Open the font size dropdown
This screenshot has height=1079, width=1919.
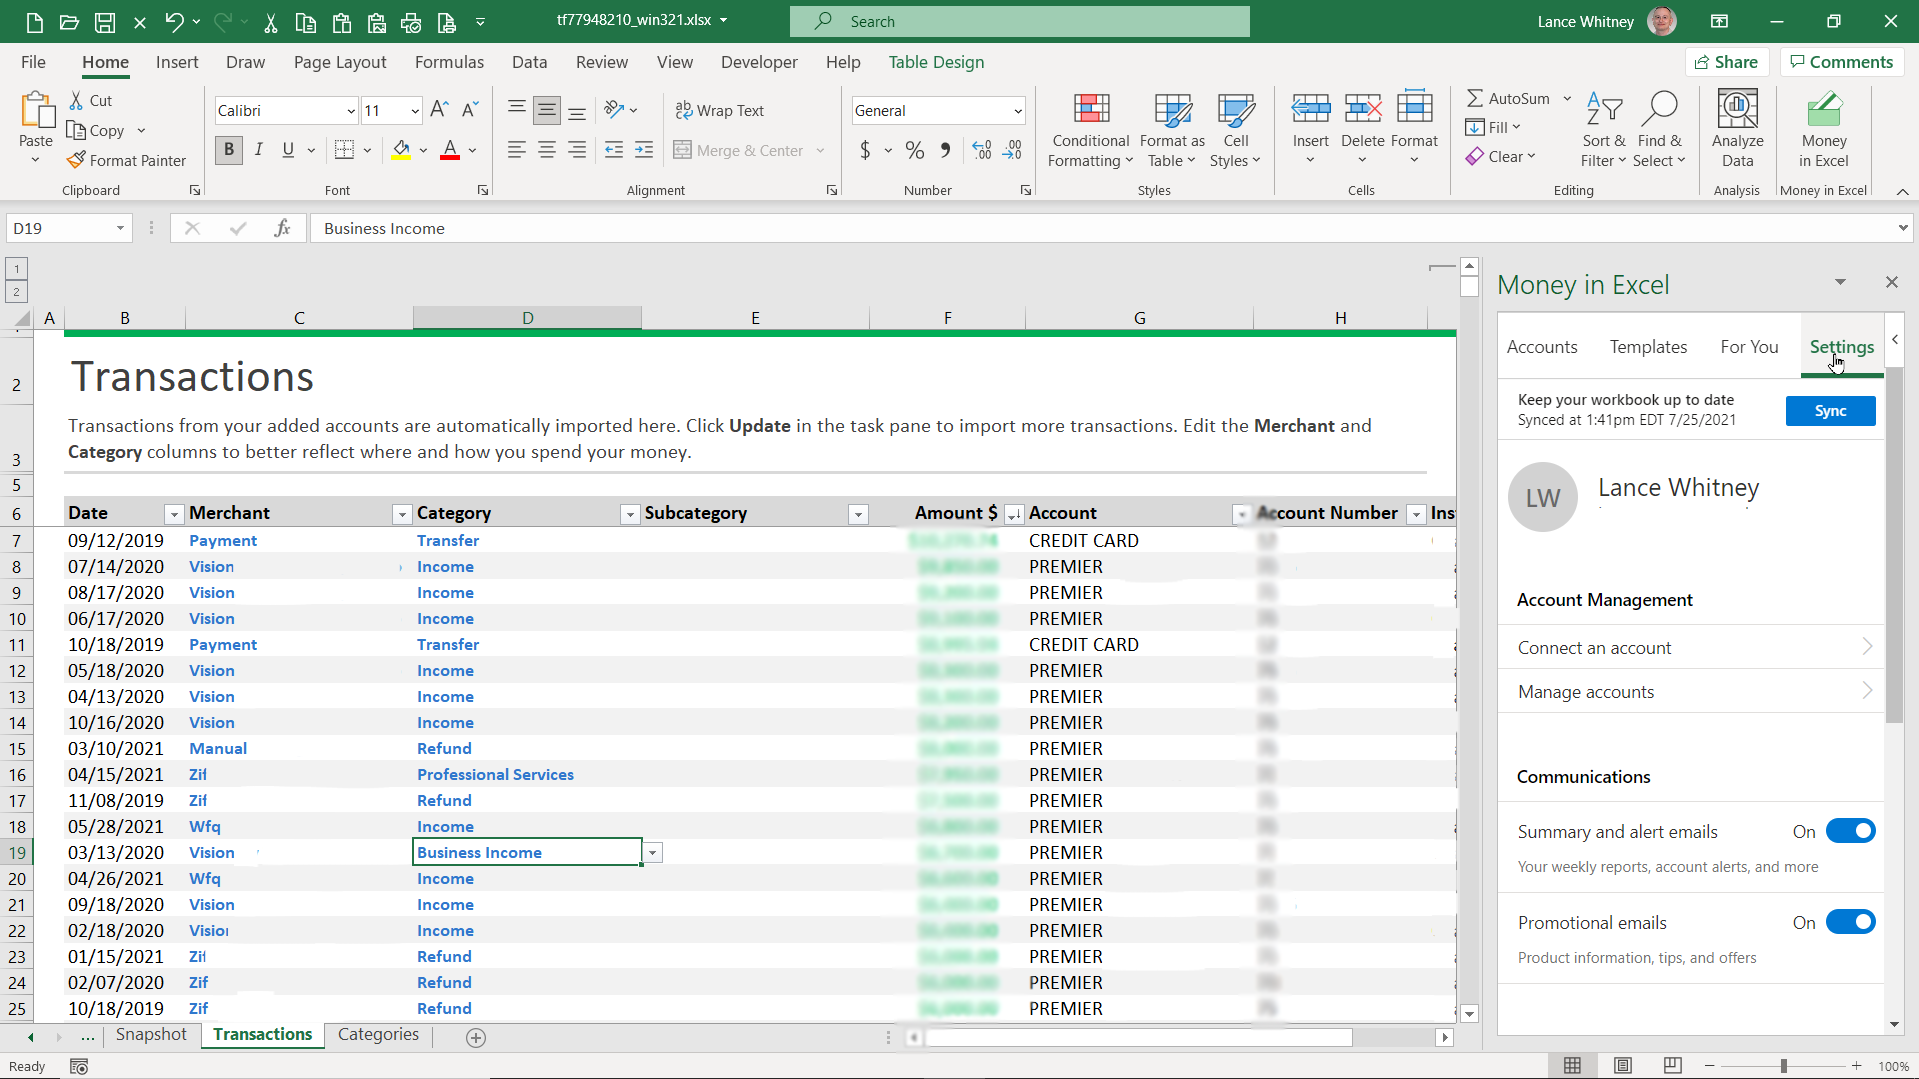(413, 110)
